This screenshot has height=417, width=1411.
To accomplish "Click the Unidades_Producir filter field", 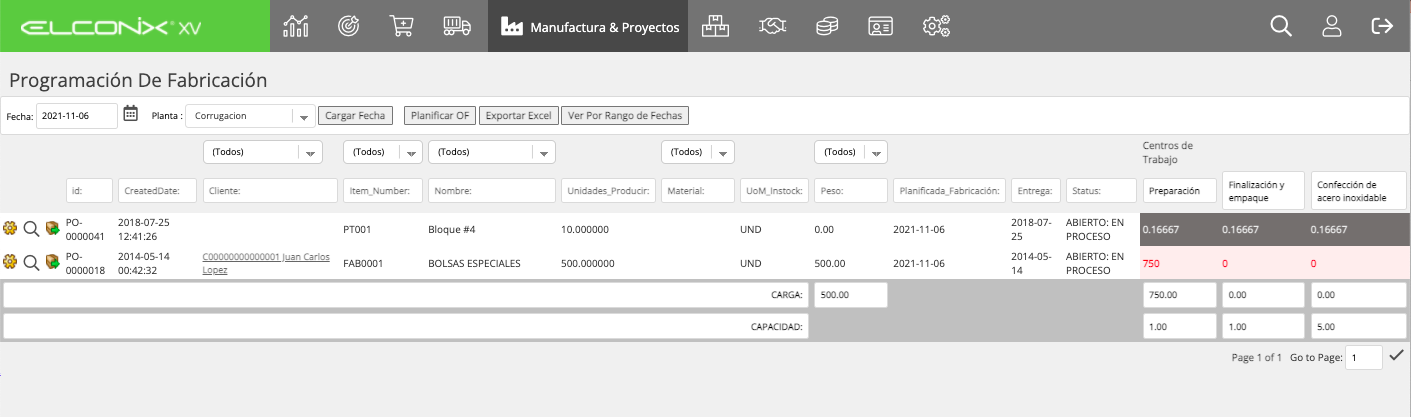I will (609, 190).
